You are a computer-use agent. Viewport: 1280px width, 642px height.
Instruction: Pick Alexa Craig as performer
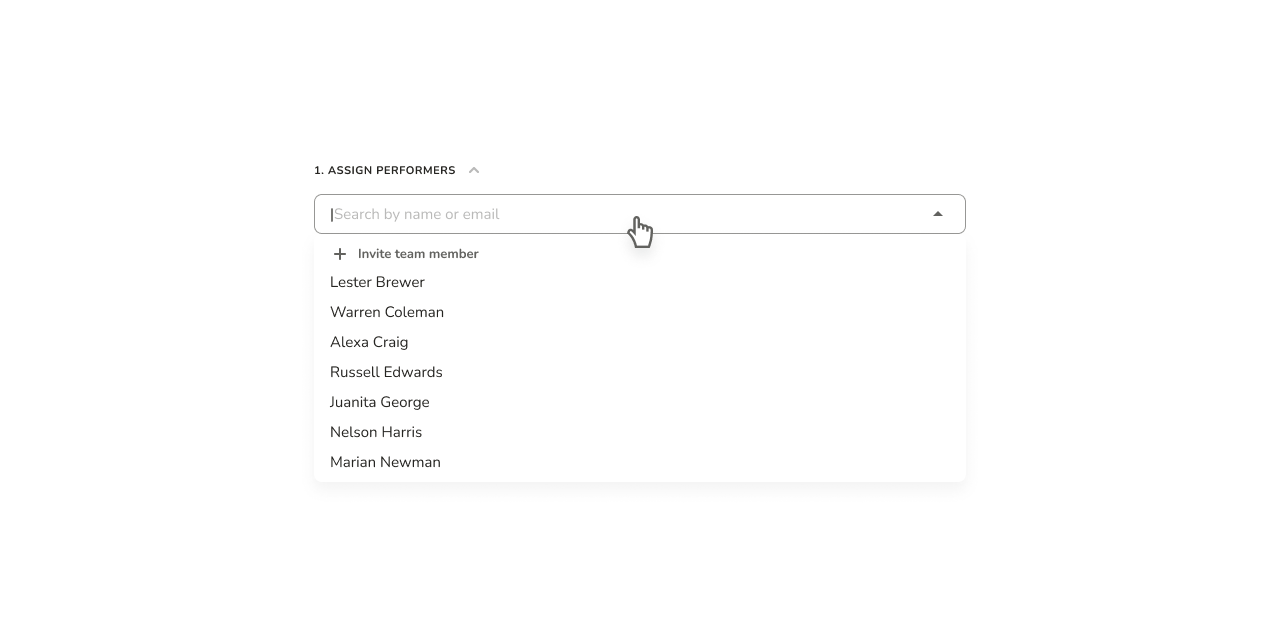click(640, 342)
